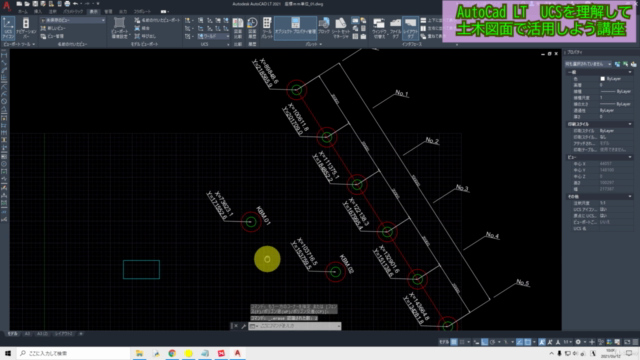This screenshot has height=360, width=640.
Task: Collapse the 一般 properties section
Action: pyautogui.click(x=630, y=72)
